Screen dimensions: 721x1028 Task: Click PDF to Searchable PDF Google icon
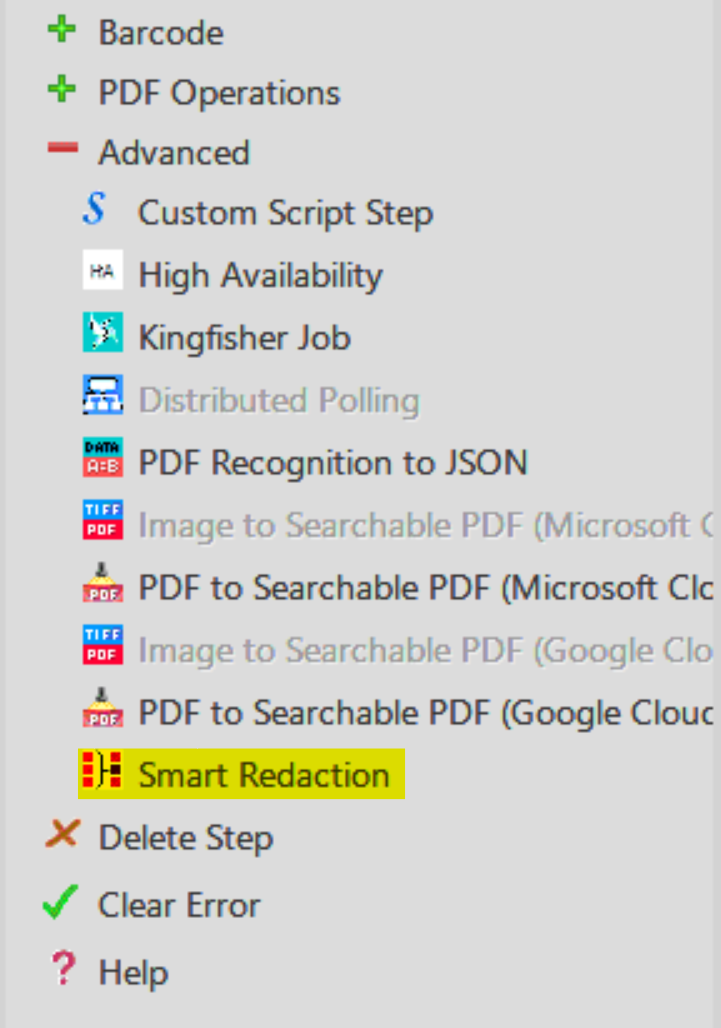pos(102,707)
